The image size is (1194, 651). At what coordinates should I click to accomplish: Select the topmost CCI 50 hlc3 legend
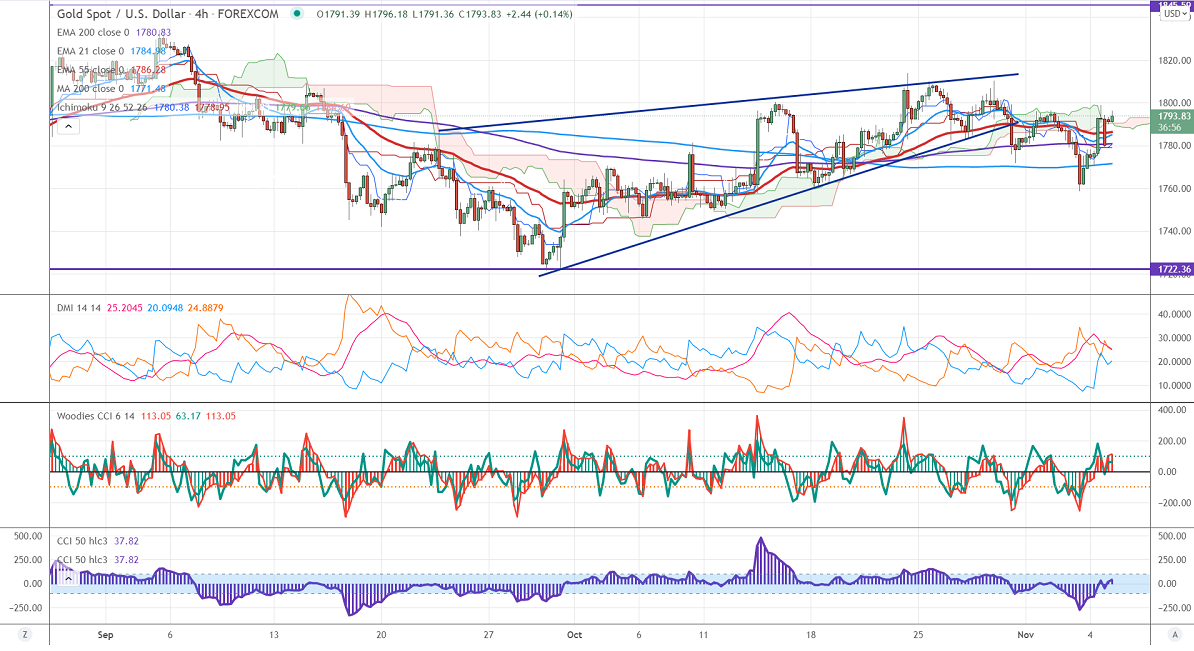coord(82,541)
